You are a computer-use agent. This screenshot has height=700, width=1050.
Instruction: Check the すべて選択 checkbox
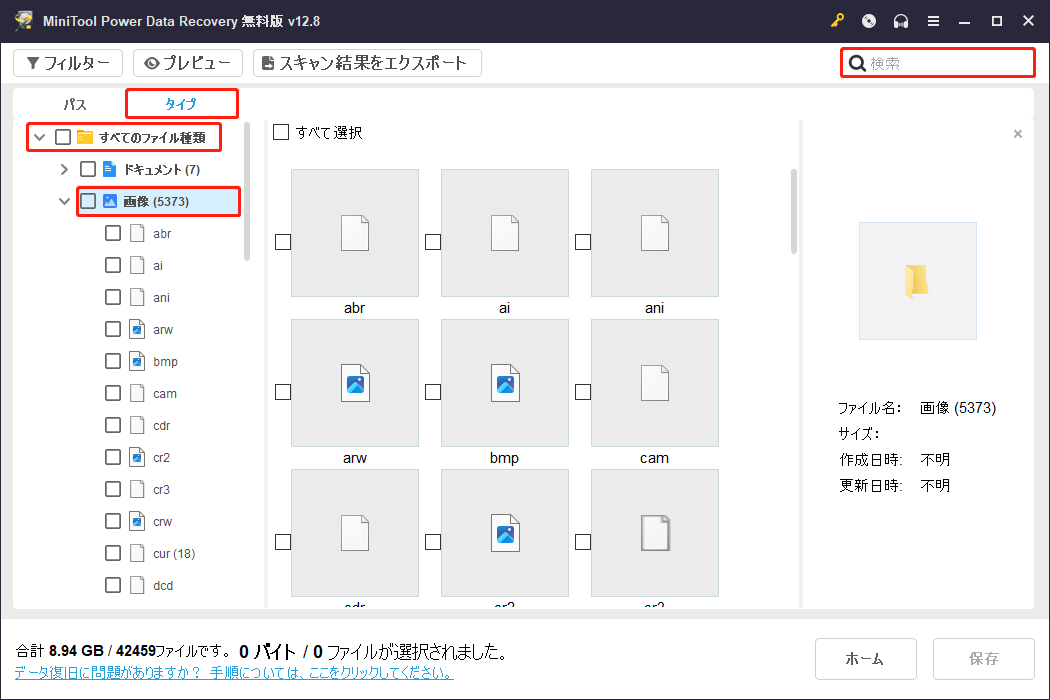[x=281, y=131]
